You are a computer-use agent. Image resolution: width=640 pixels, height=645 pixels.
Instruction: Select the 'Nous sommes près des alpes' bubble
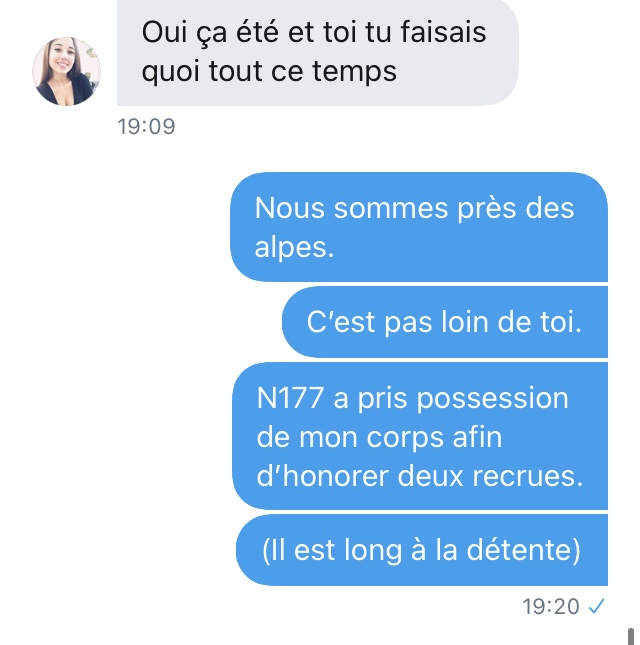419,227
